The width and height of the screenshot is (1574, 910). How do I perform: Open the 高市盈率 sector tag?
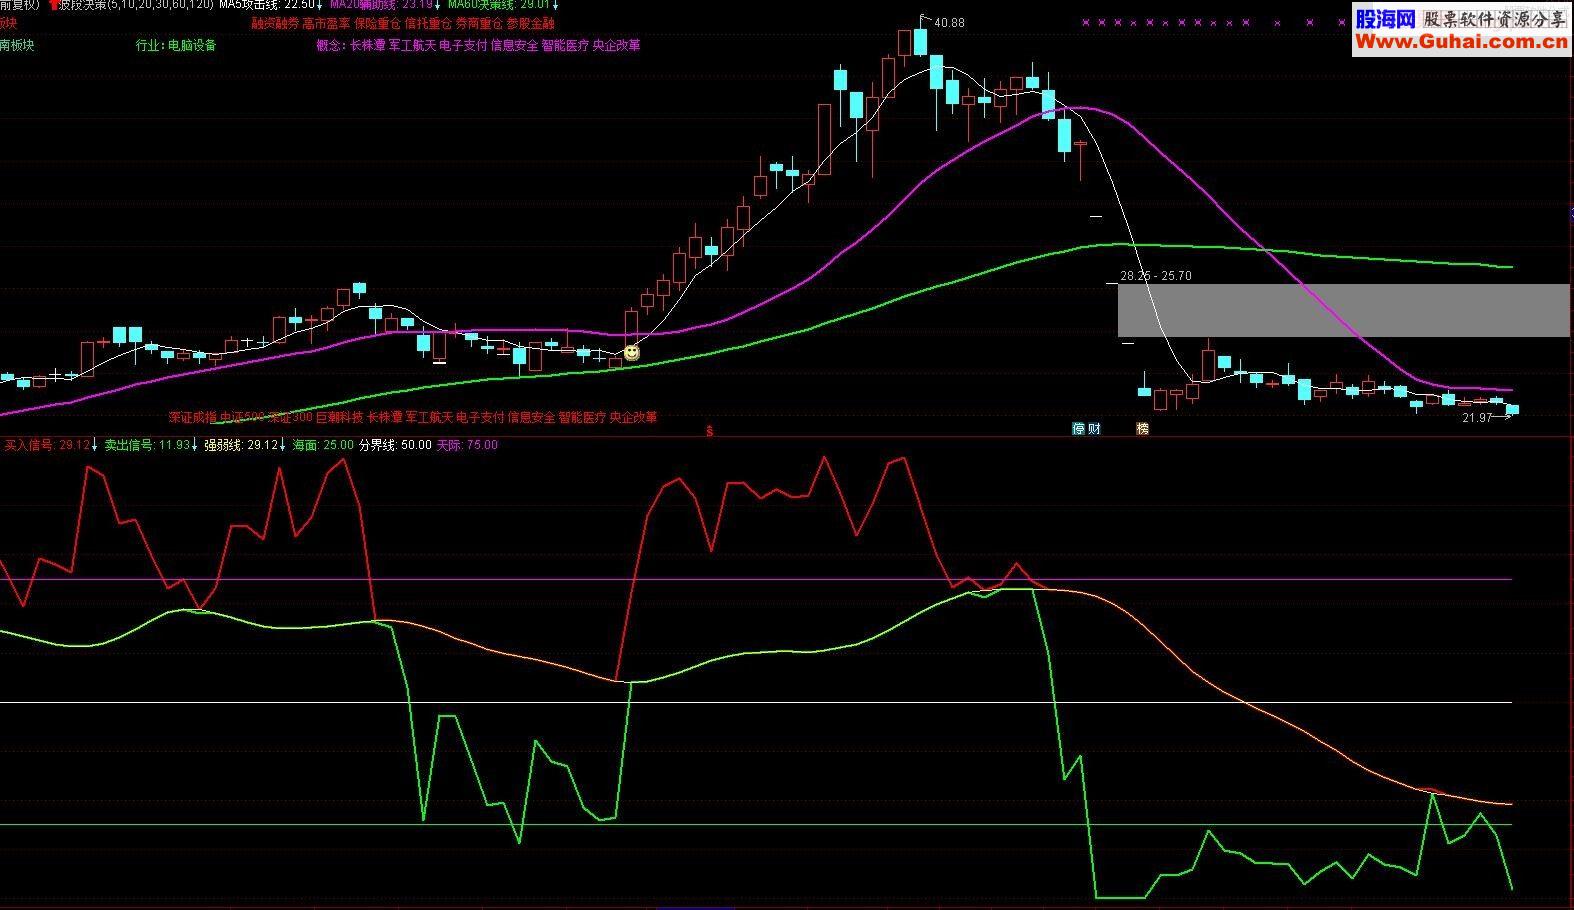coord(326,23)
